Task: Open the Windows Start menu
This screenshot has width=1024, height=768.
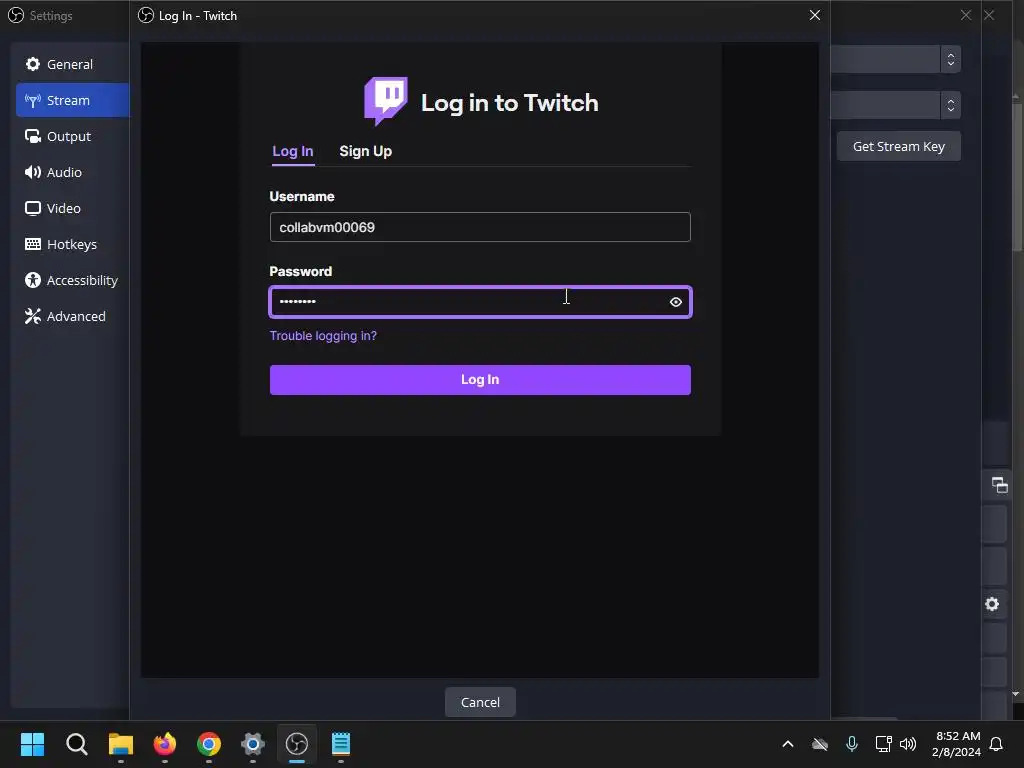Action: pos(33,744)
